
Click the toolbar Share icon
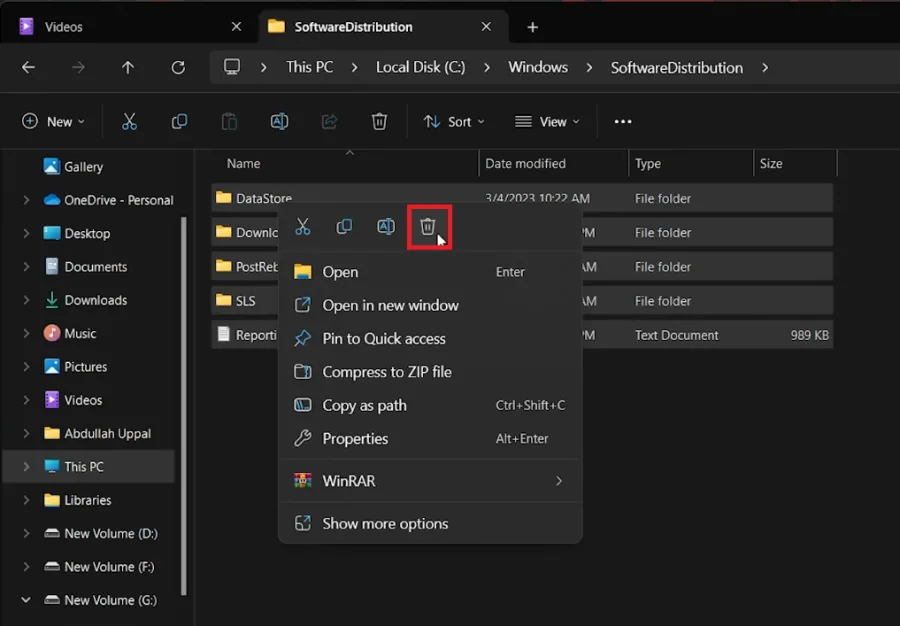(x=329, y=121)
